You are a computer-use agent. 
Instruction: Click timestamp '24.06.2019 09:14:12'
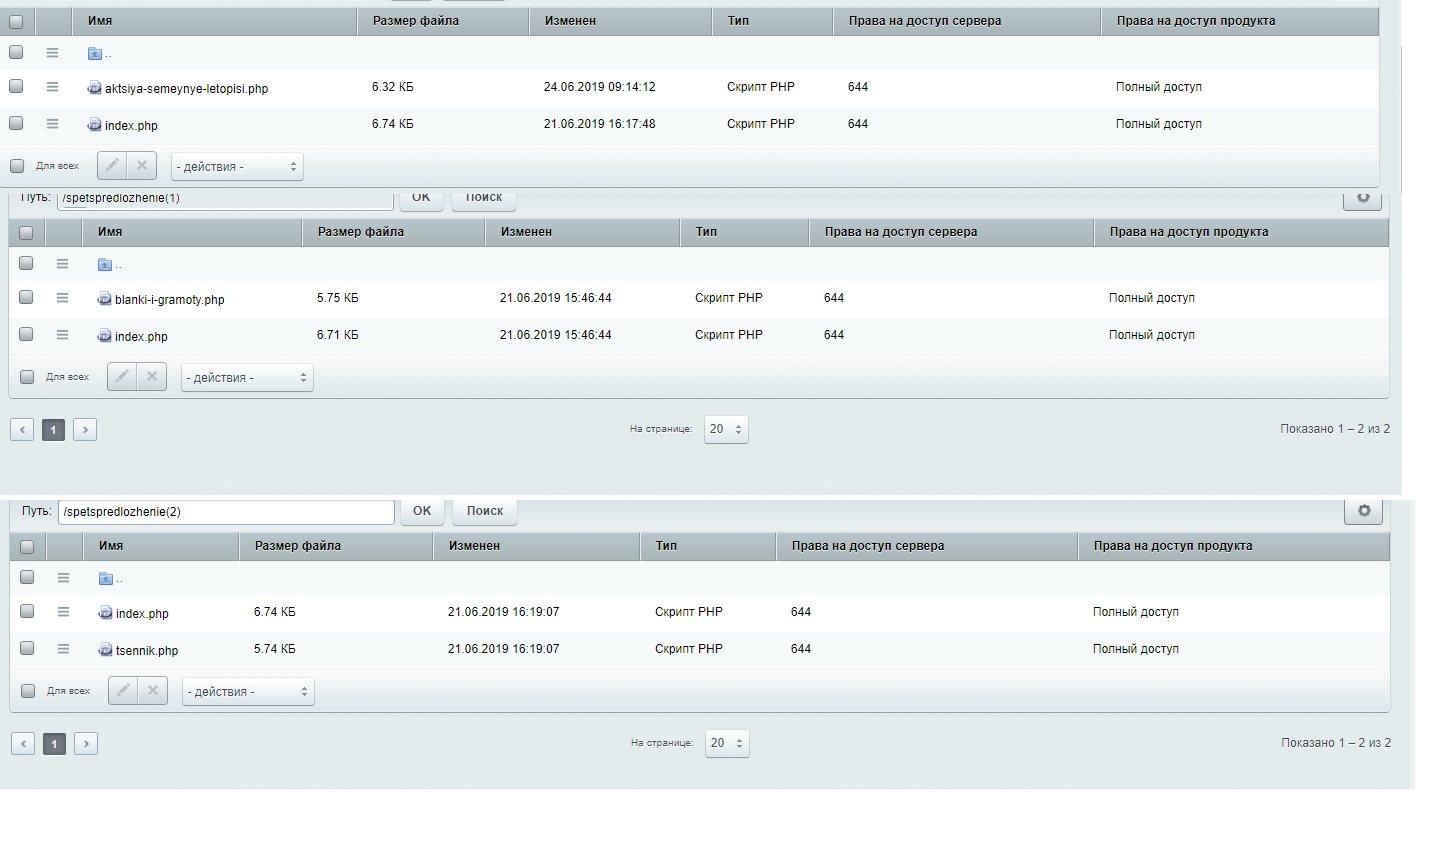[600, 87]
